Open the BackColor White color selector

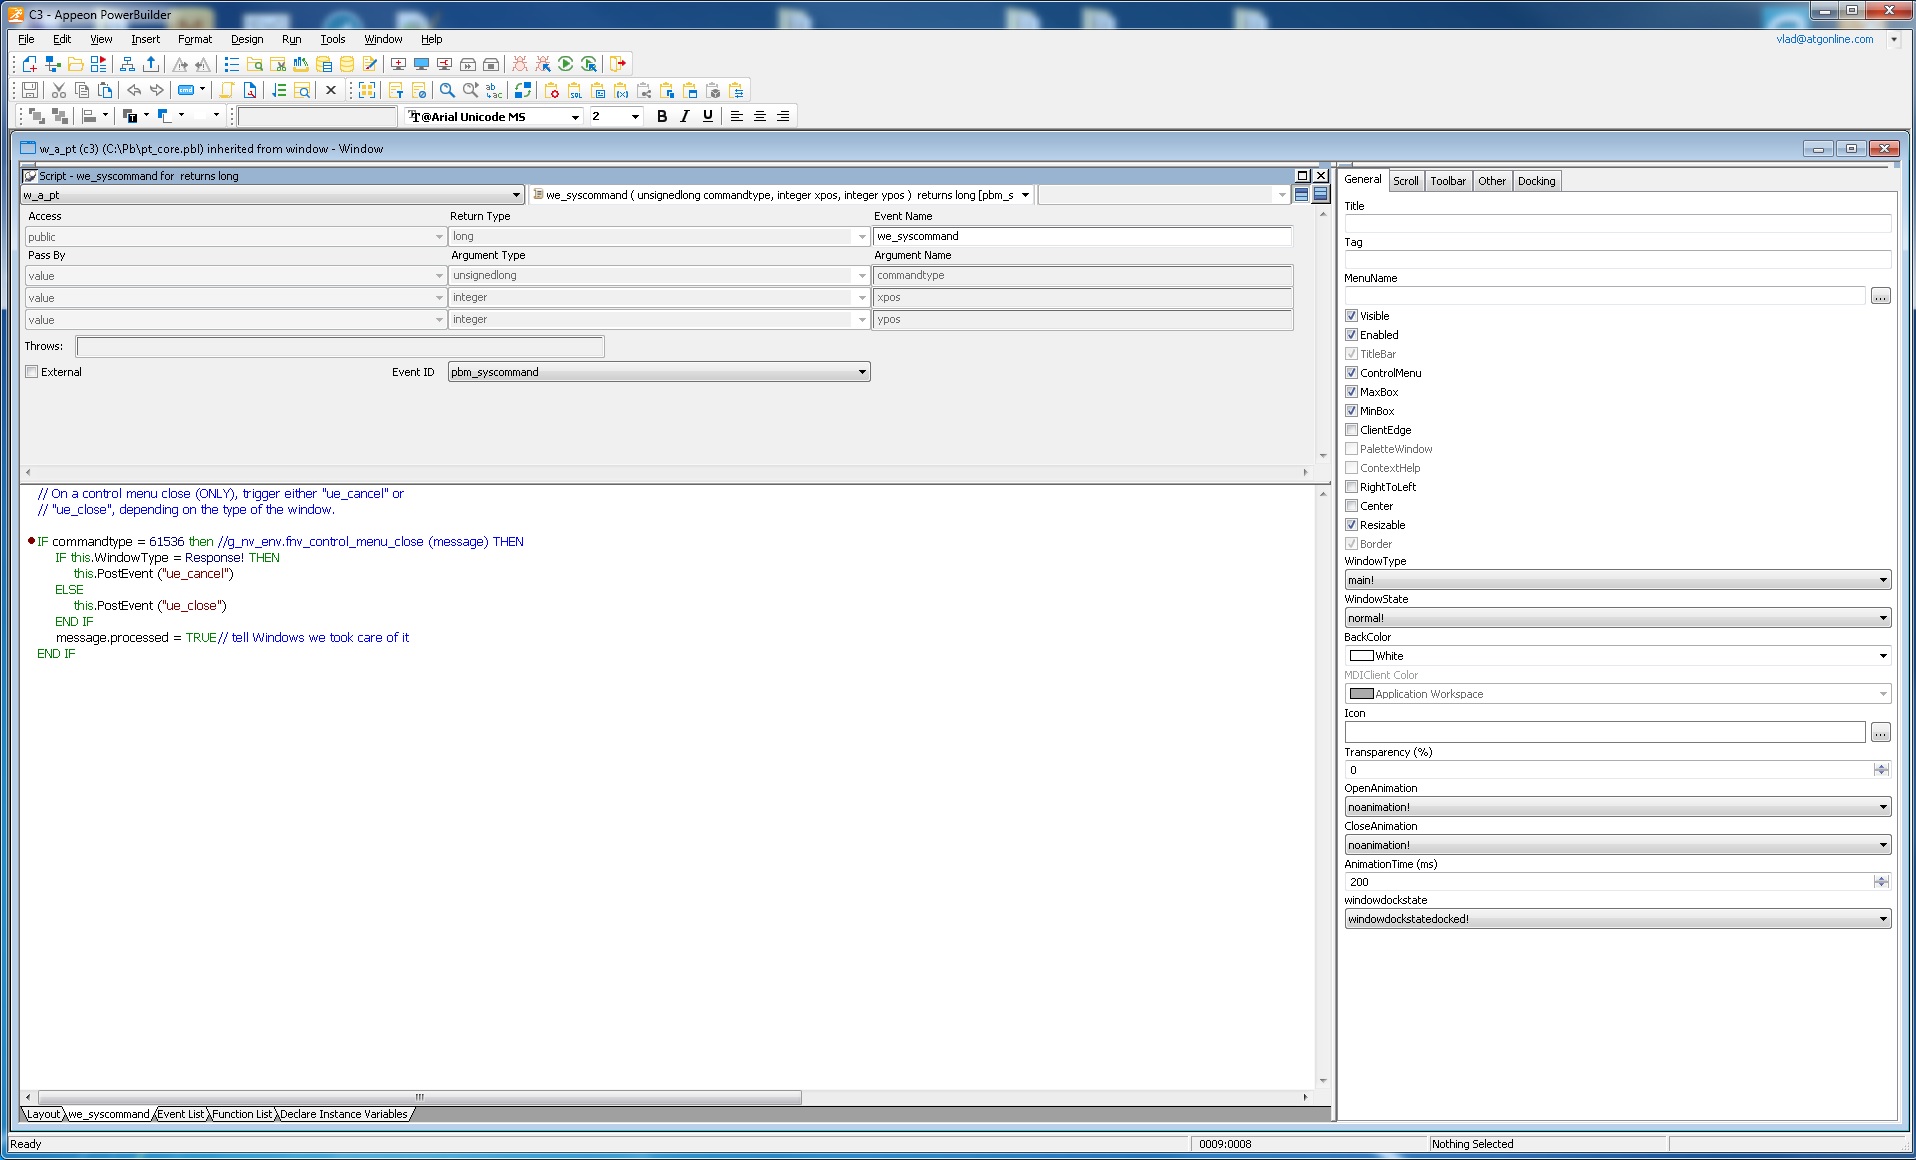(x=1882, y=656)
